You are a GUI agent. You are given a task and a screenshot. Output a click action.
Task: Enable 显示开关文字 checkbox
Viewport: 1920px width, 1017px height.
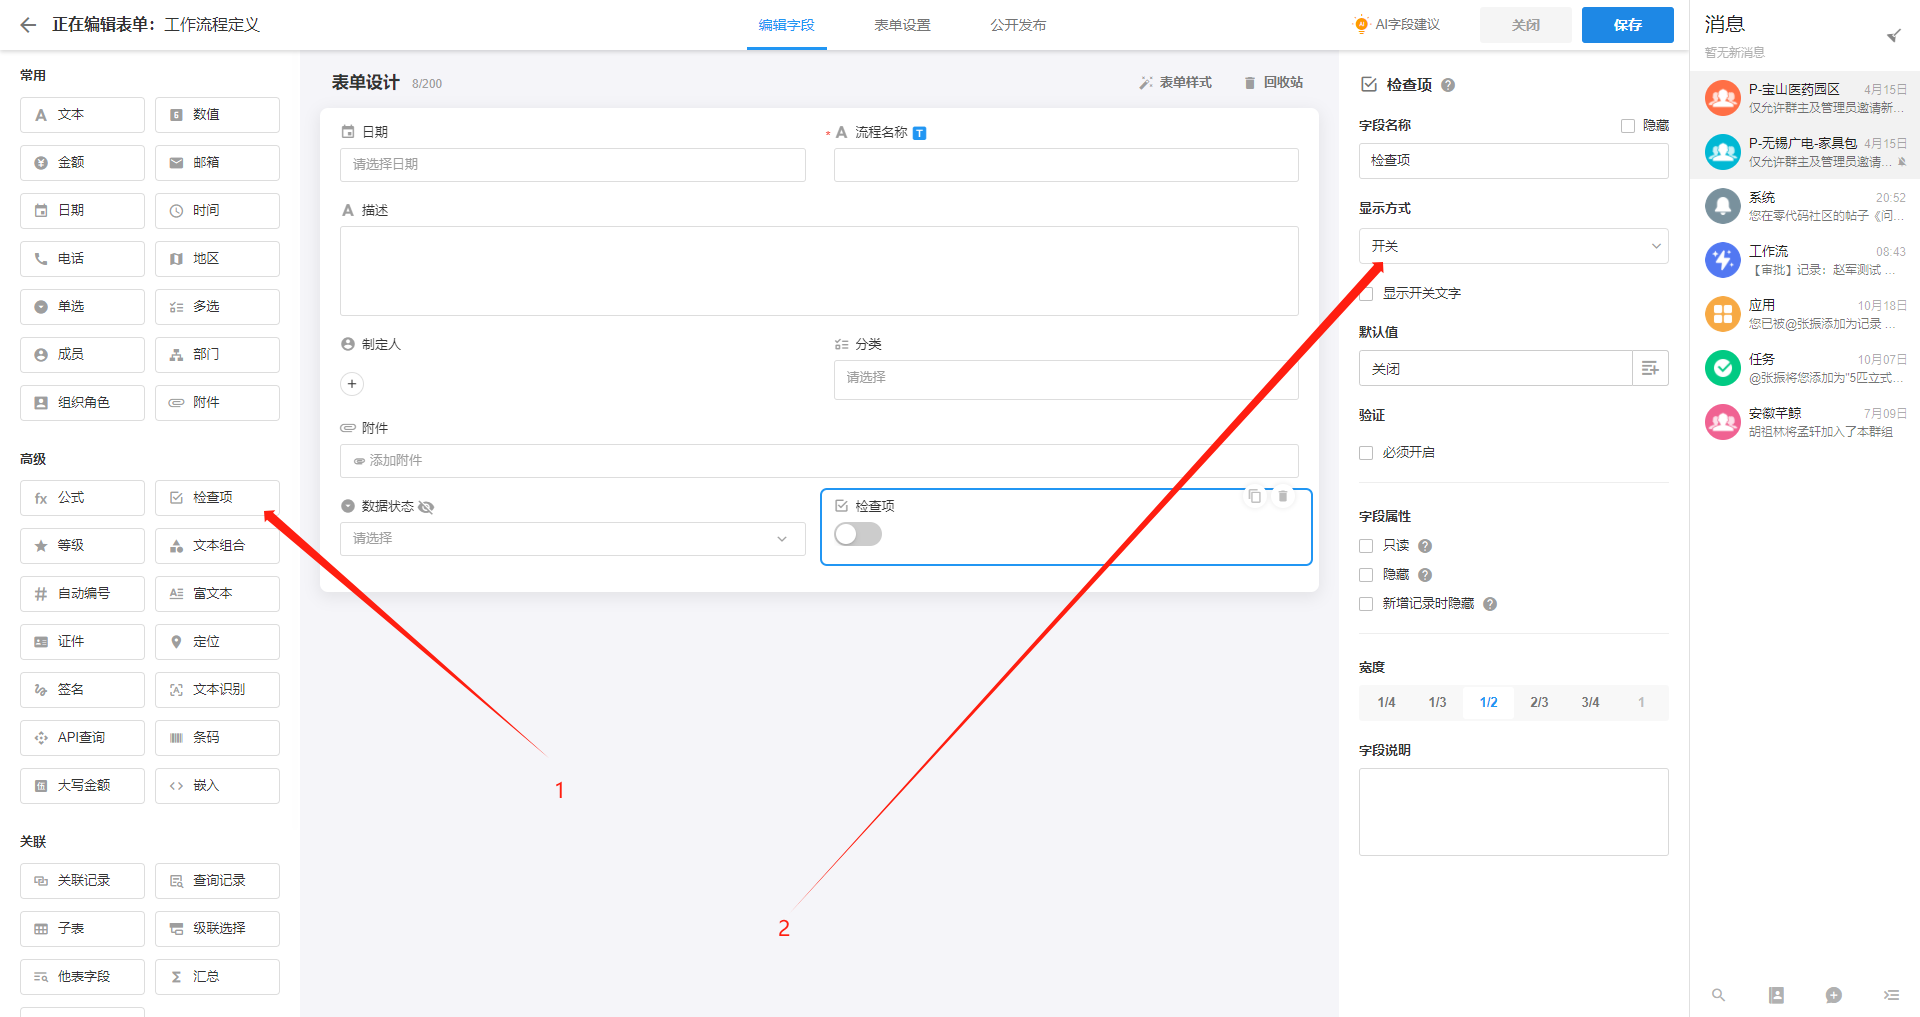click(1366, 294)
